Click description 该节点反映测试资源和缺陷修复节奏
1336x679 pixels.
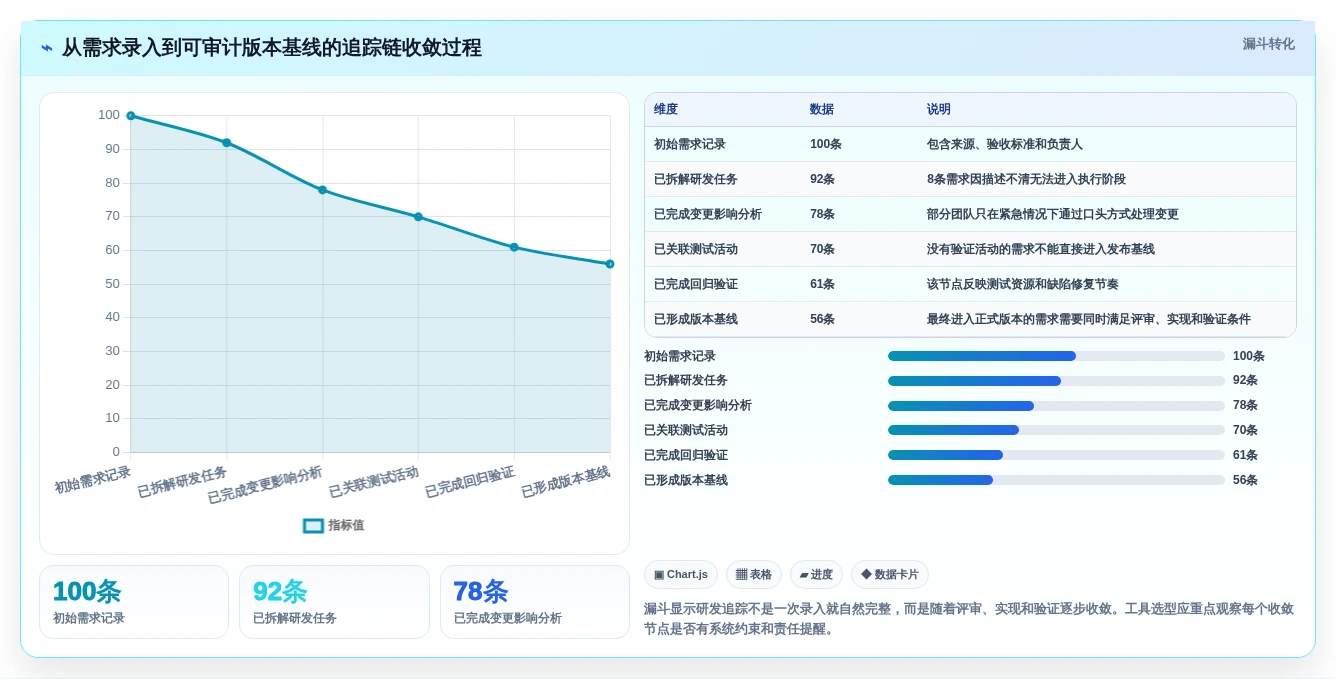click(x=1023, y=284)
